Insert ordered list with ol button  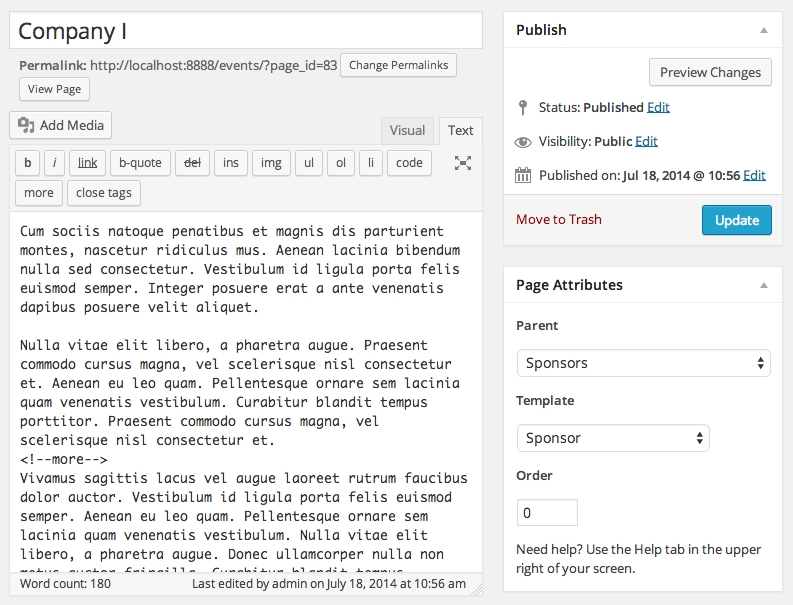coord(341,163)
